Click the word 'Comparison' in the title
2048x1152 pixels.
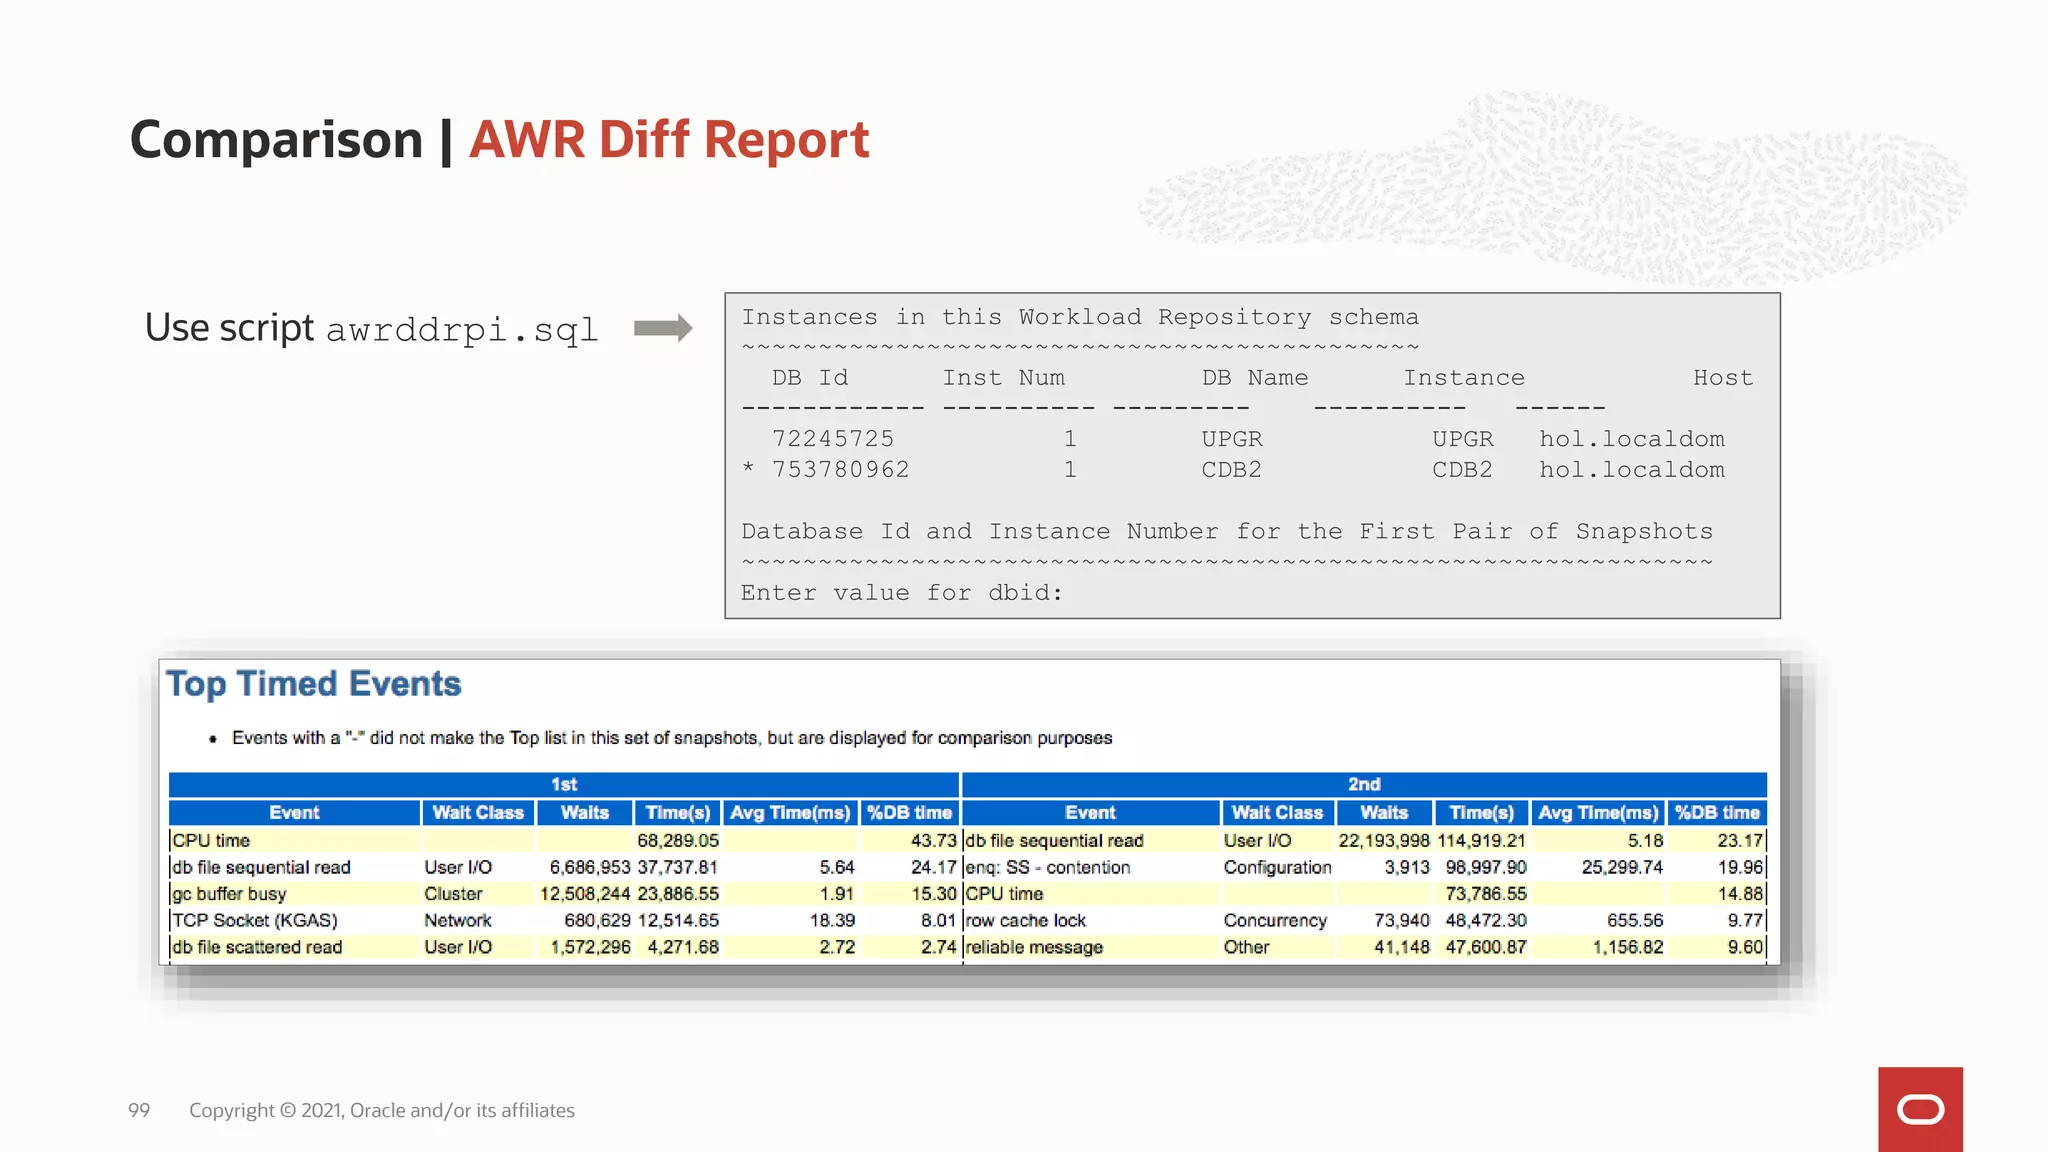276,140
